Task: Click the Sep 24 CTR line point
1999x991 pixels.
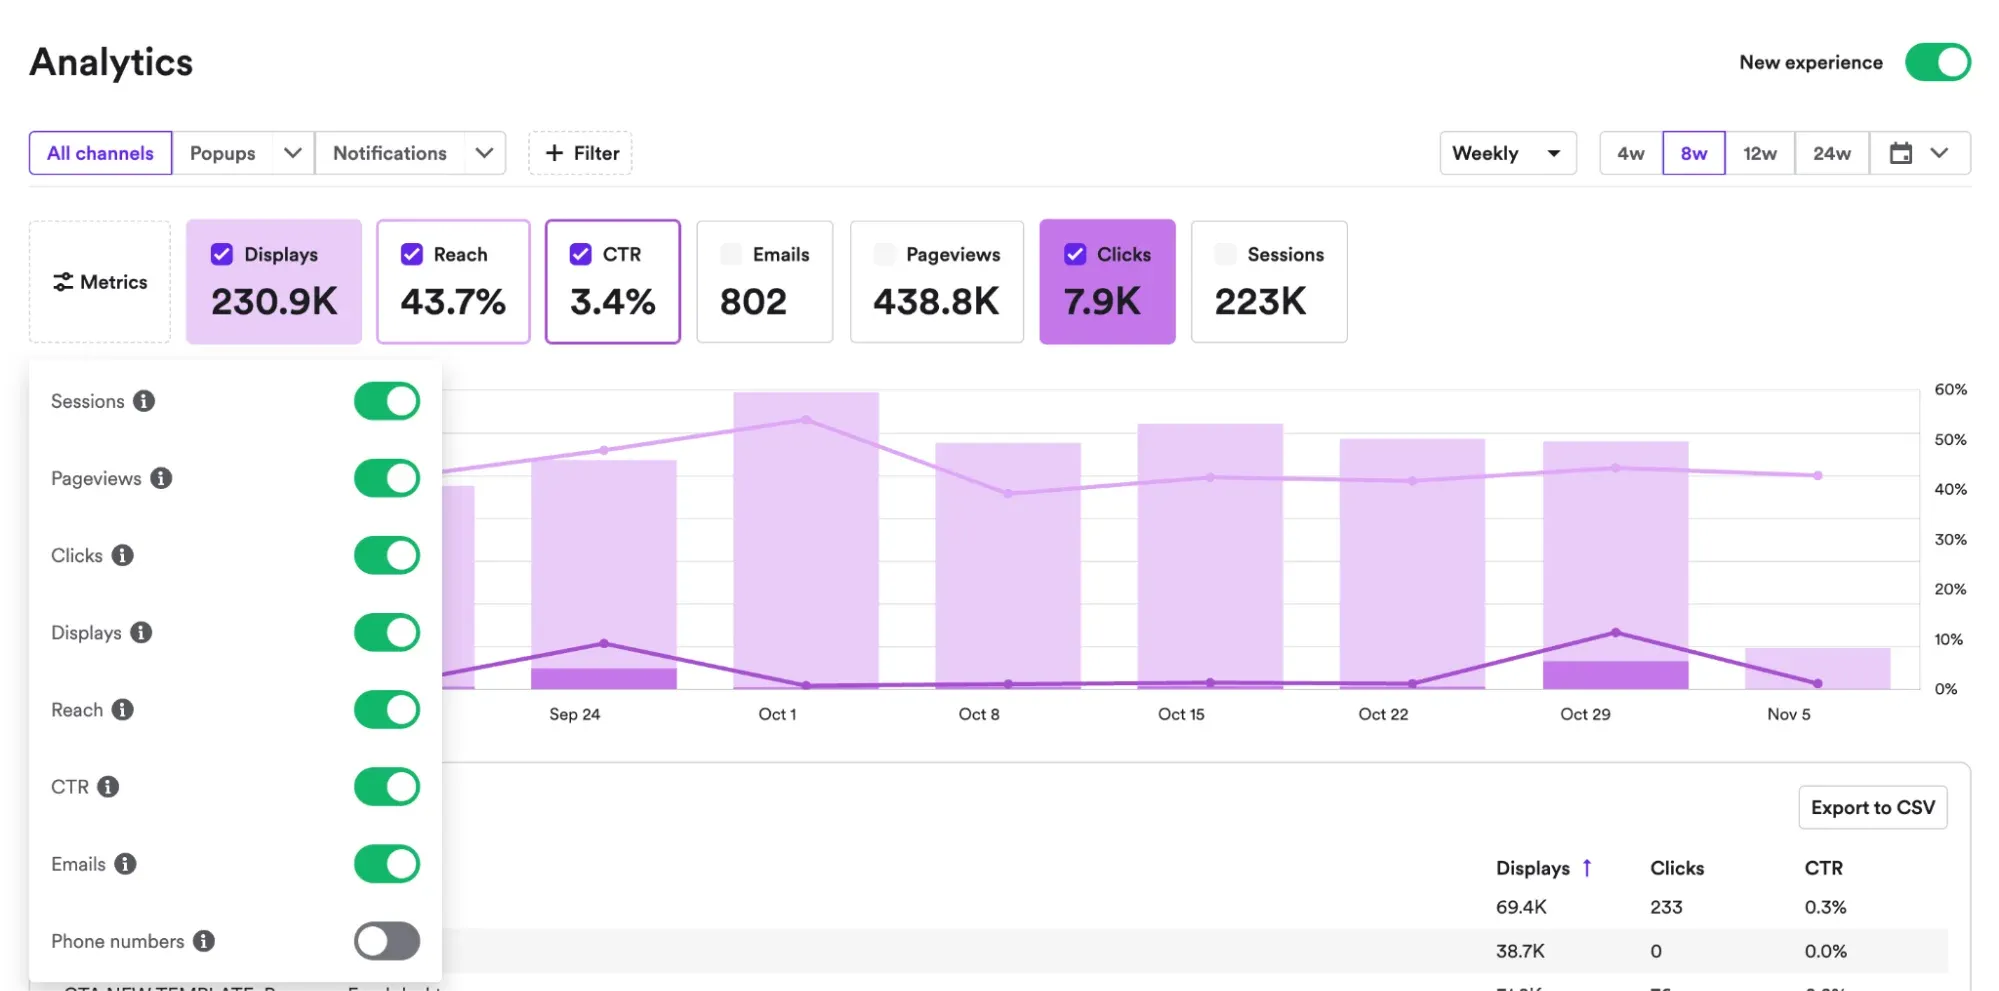Action: tap(603, 643)
